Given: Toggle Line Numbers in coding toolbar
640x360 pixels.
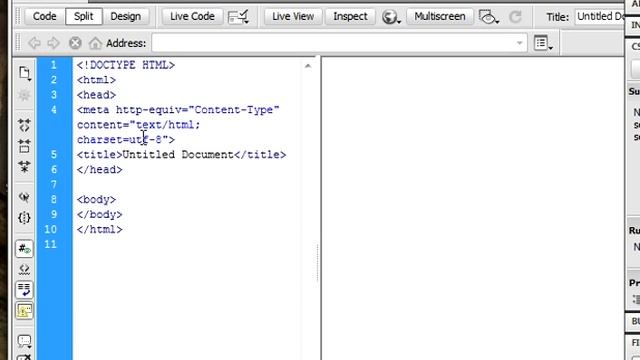Looking at the screenshot, I should (24, 249).
